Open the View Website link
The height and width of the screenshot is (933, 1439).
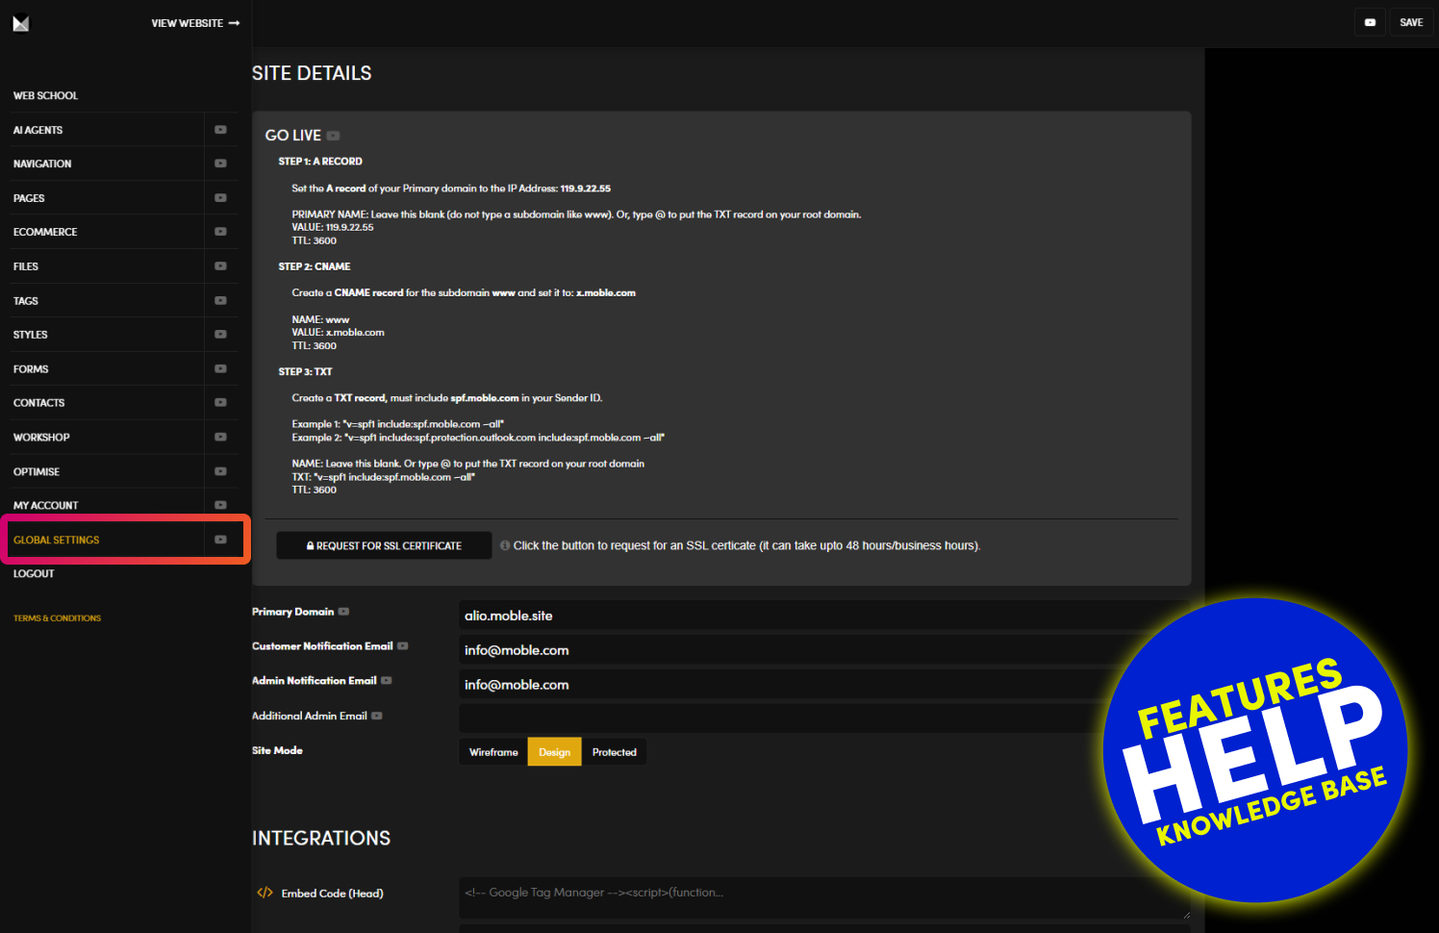[x=195, y=23]
